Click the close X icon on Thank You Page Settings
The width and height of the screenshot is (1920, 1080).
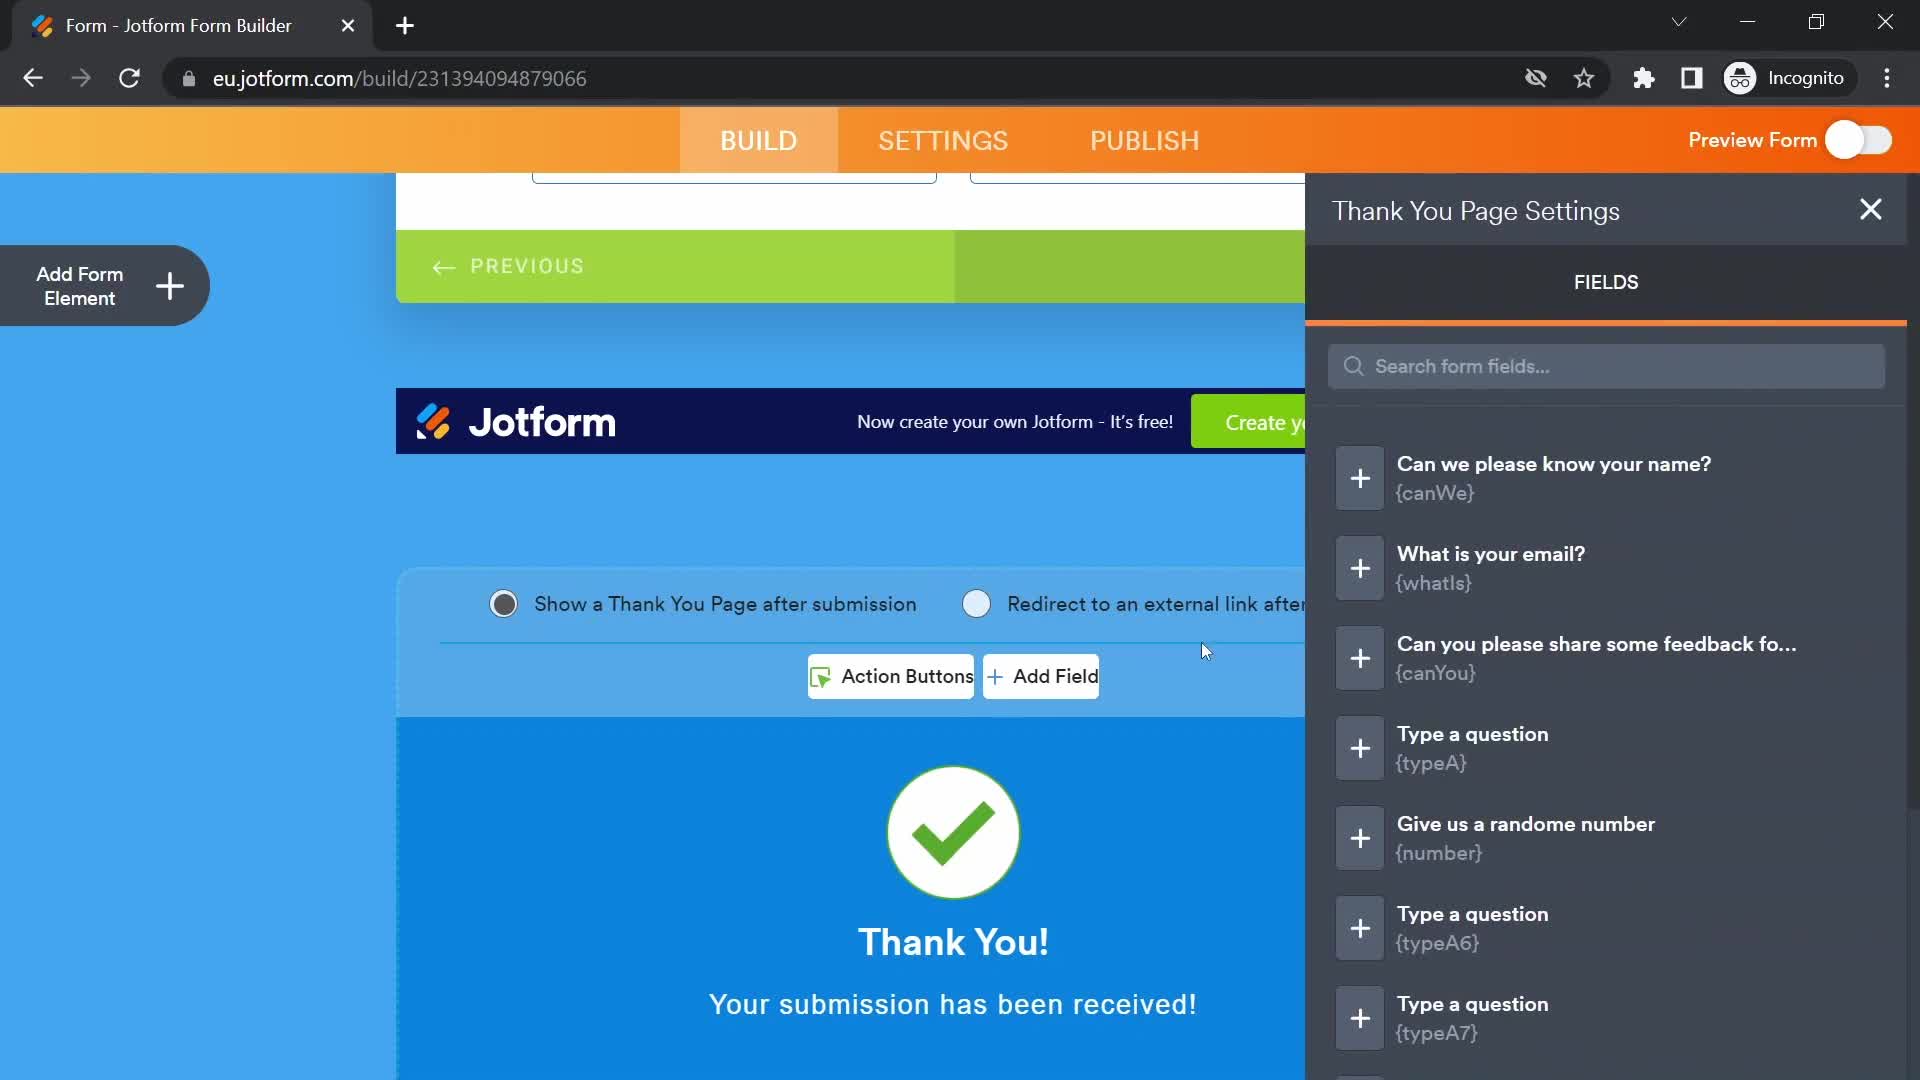coord(1871,208)
